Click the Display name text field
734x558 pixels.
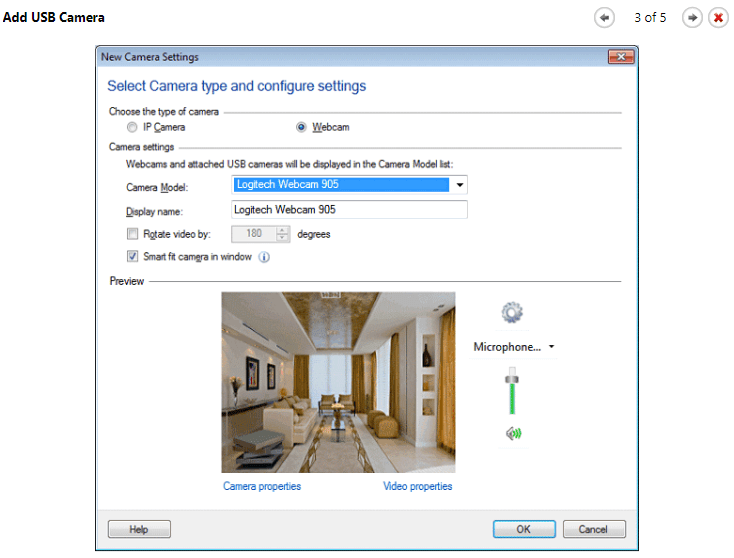point(349,210)
